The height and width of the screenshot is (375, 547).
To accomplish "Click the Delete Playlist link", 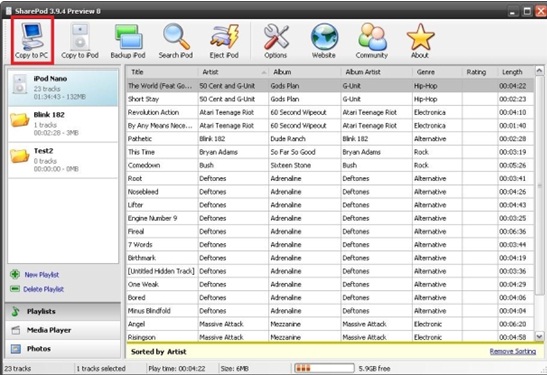I will click(44, 289).
